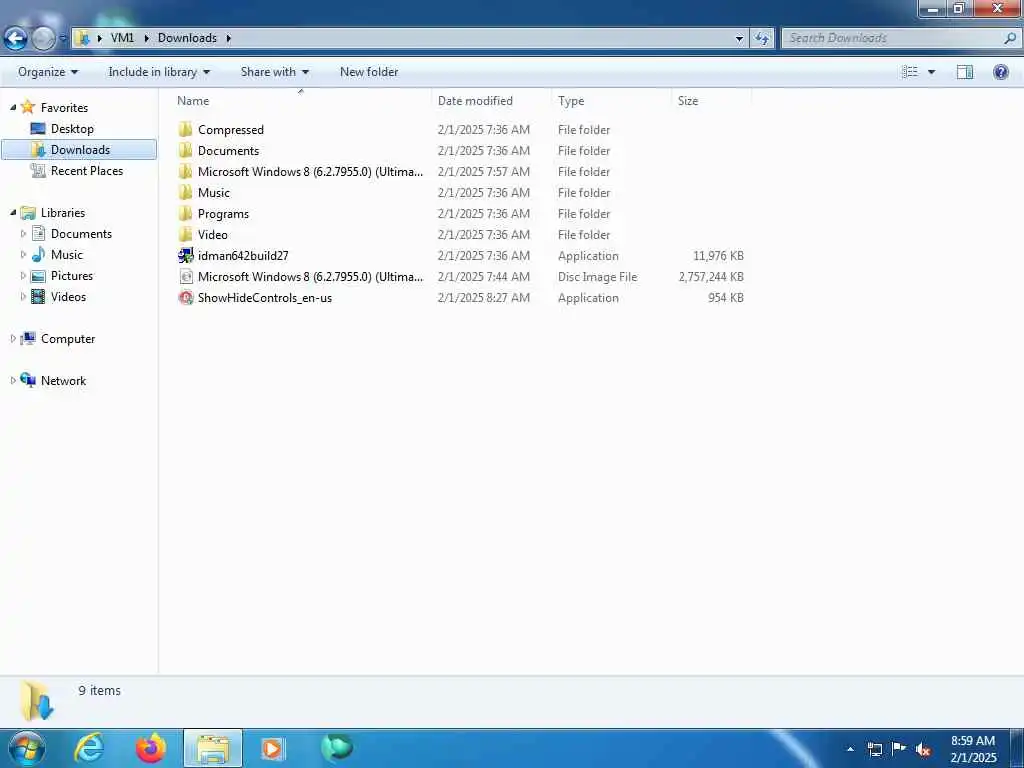Expand the Pictures library node
Viewport: 1024px width, 768px height.
tap(24, 276)
